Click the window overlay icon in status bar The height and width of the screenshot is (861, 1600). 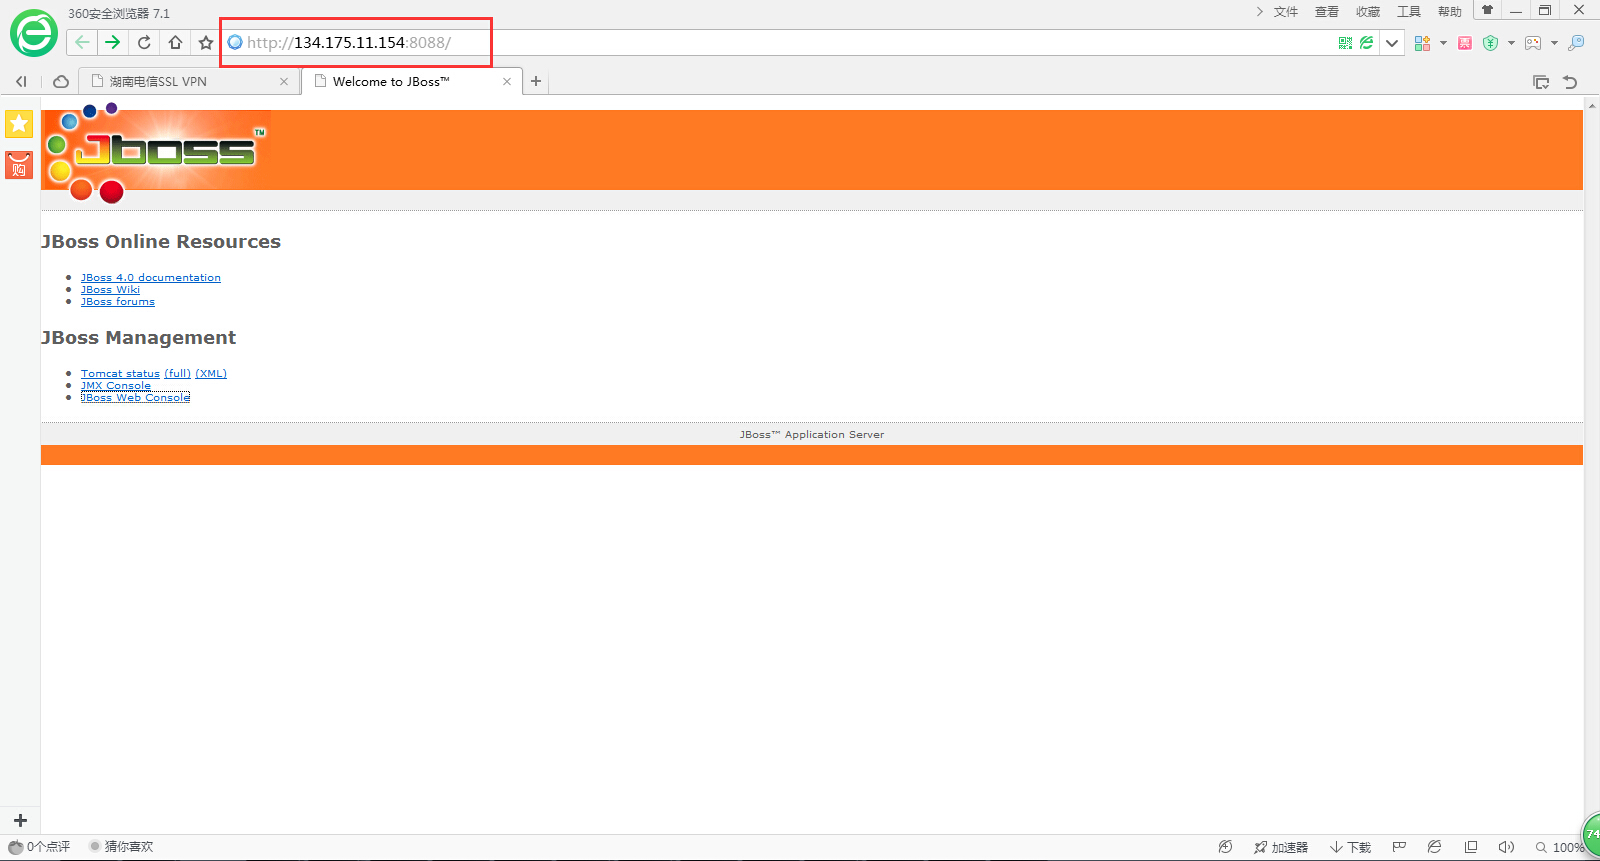1471,847
